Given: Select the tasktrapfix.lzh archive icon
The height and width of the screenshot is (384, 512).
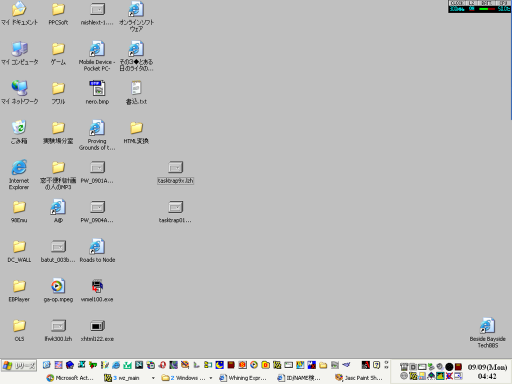Looking at the screenshot, I should tap(175, 172).
